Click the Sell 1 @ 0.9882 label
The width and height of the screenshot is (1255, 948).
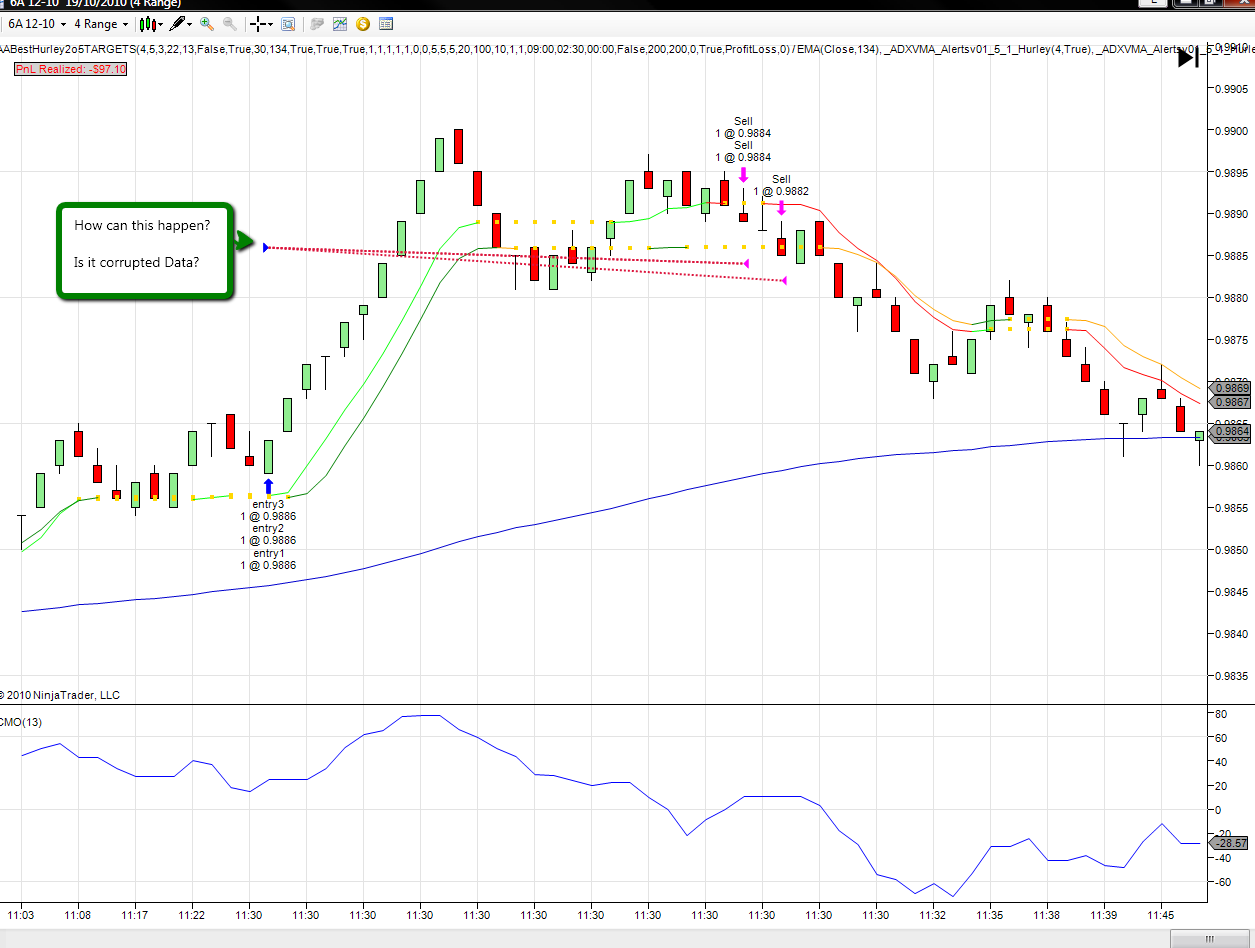(781, 185)
